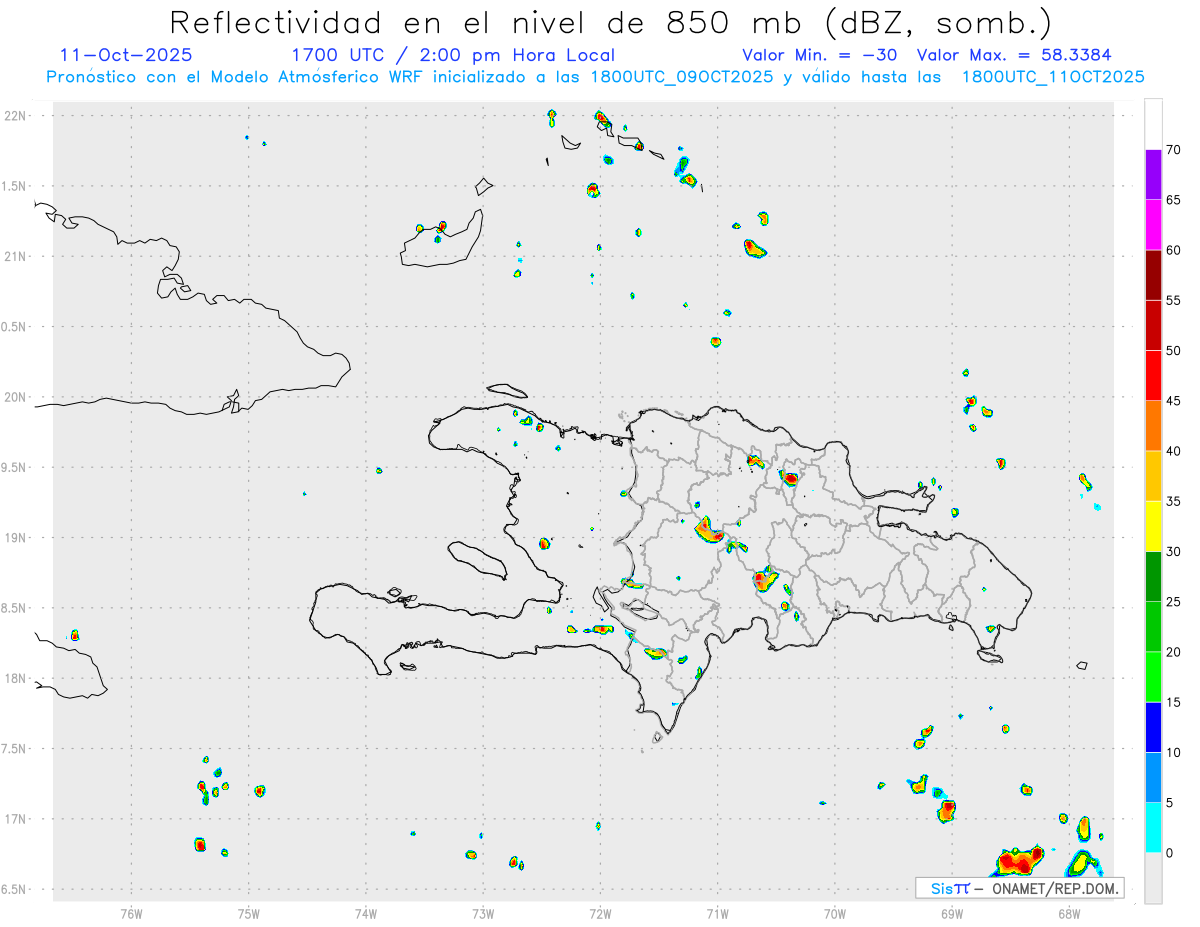Screen dimensions: 1200x927
Task: Pick the orange 40–45 dBZ color band
Action: [x=1153, y=426]
